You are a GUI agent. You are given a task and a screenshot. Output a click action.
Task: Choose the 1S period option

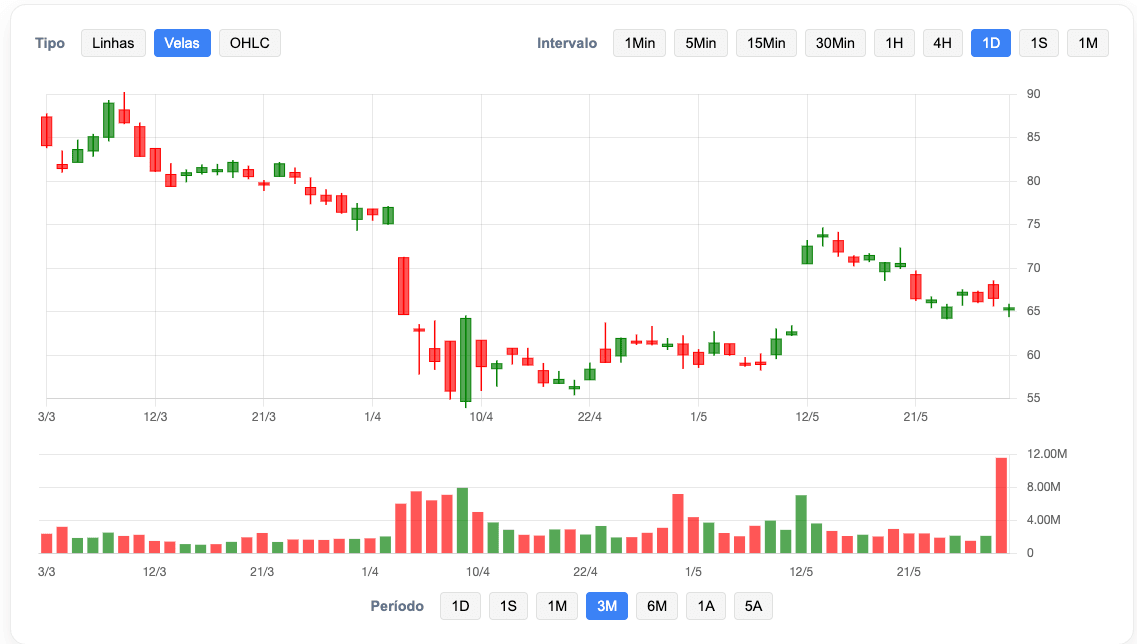[508, 606]
